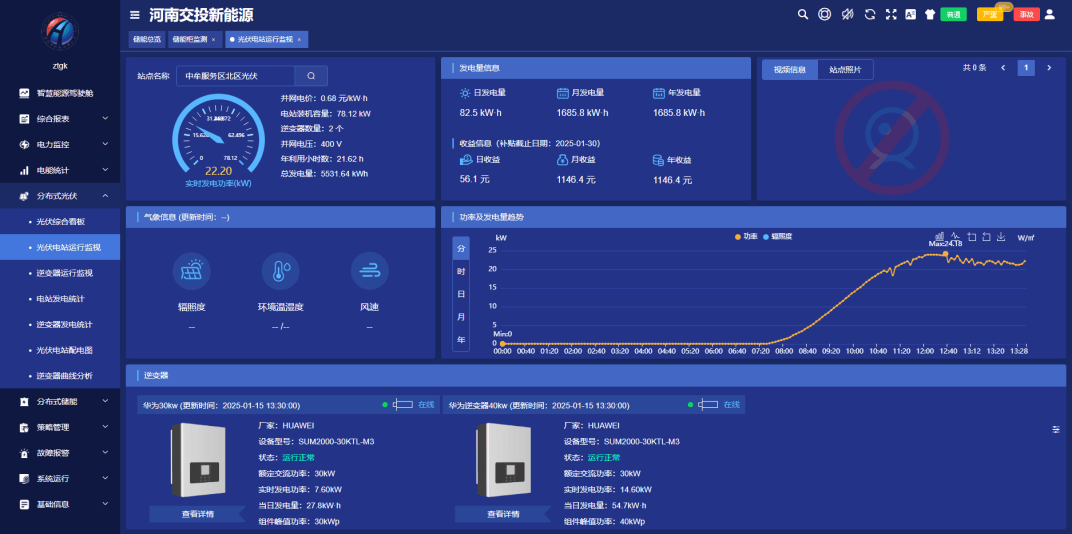Click the no-camera placeholder image
Screen dimensions: 1072x534
click(x=892, y=137)
